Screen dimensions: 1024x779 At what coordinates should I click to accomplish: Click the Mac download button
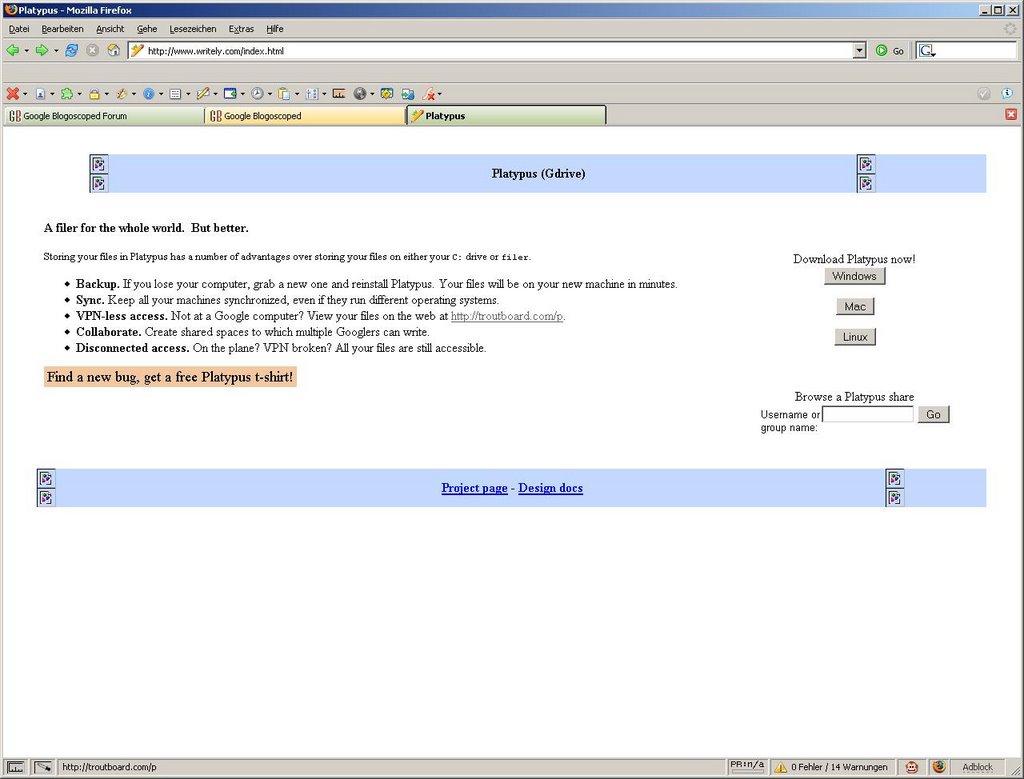[x=855, y=306]
